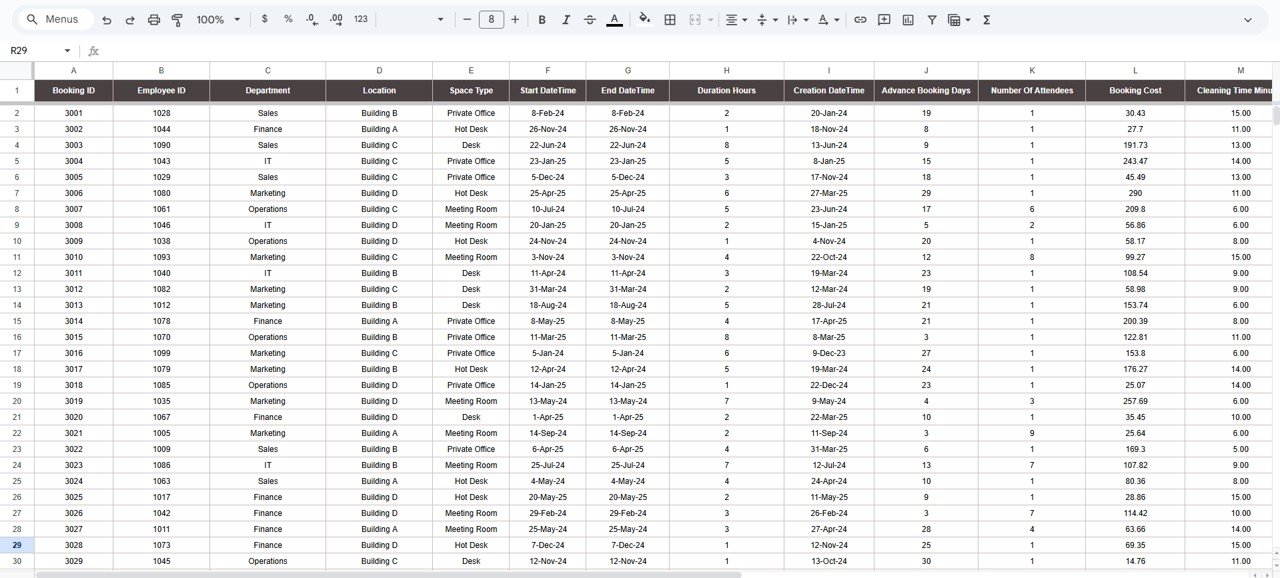Open the Menus search box
1280x578 pixels.
coord(58,20)
